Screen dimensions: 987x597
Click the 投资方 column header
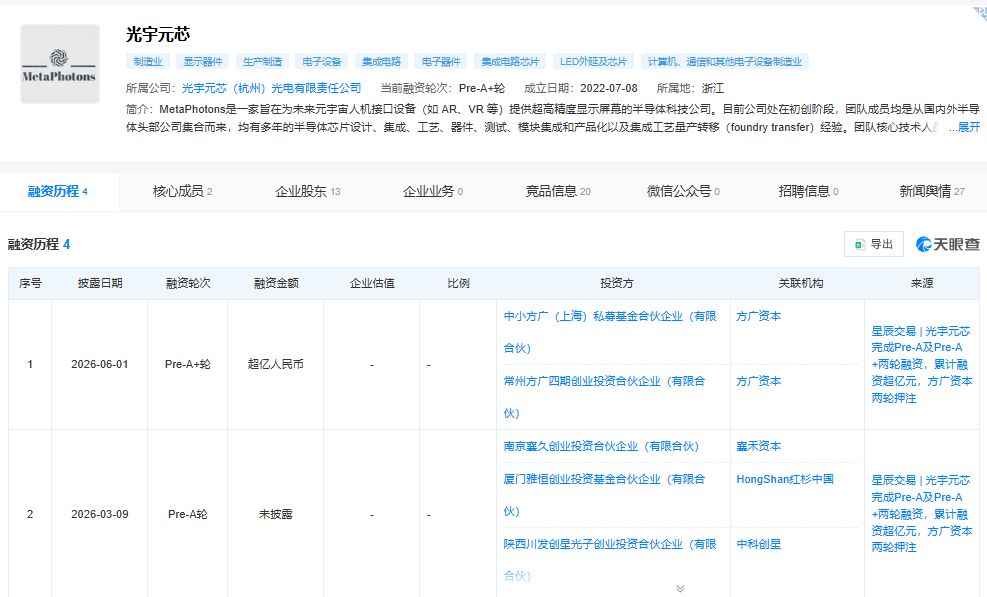[616, 283]
